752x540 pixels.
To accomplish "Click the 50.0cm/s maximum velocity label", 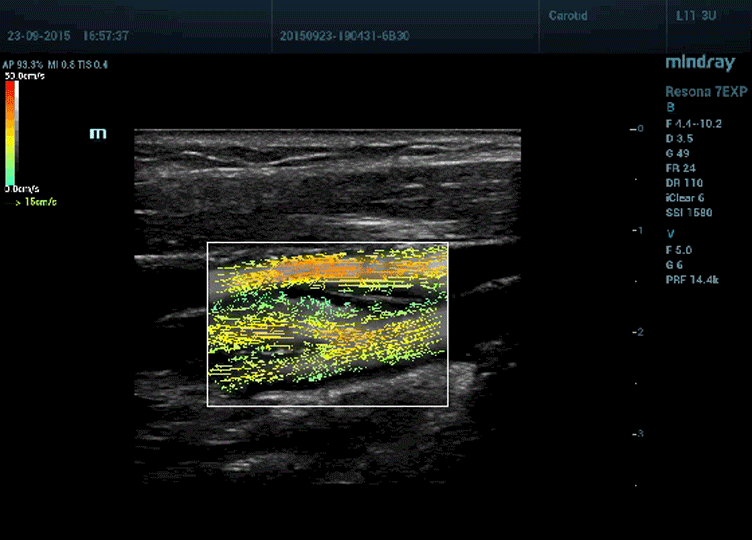I will [x=24, y=75].
